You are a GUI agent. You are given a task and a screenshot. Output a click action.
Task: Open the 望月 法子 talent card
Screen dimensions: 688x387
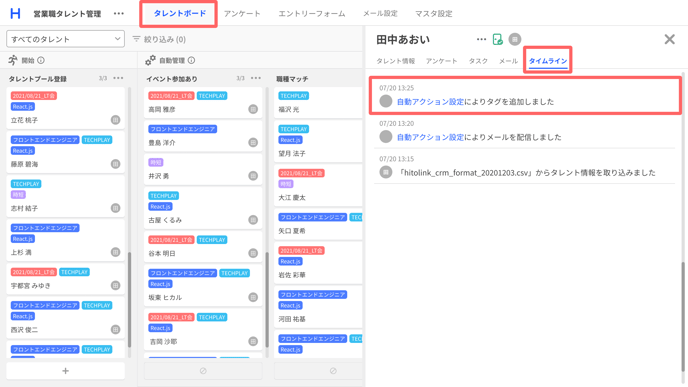click(x=319, y=141)
